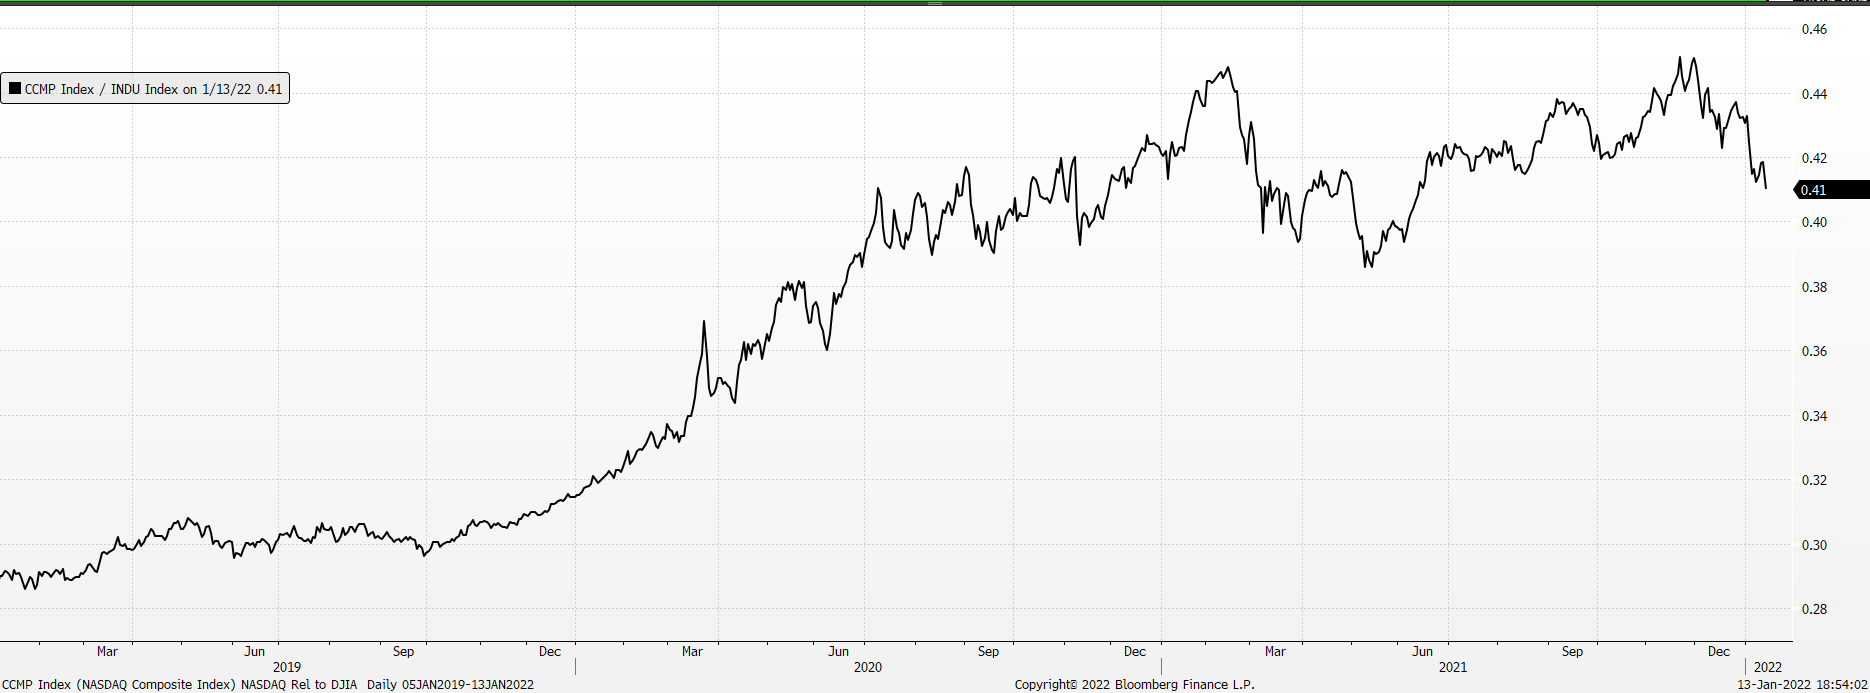Click the 0.28 y-axis label
Image resolution: width=1870 pixels, height=693 pixels.
point(1814,609)
